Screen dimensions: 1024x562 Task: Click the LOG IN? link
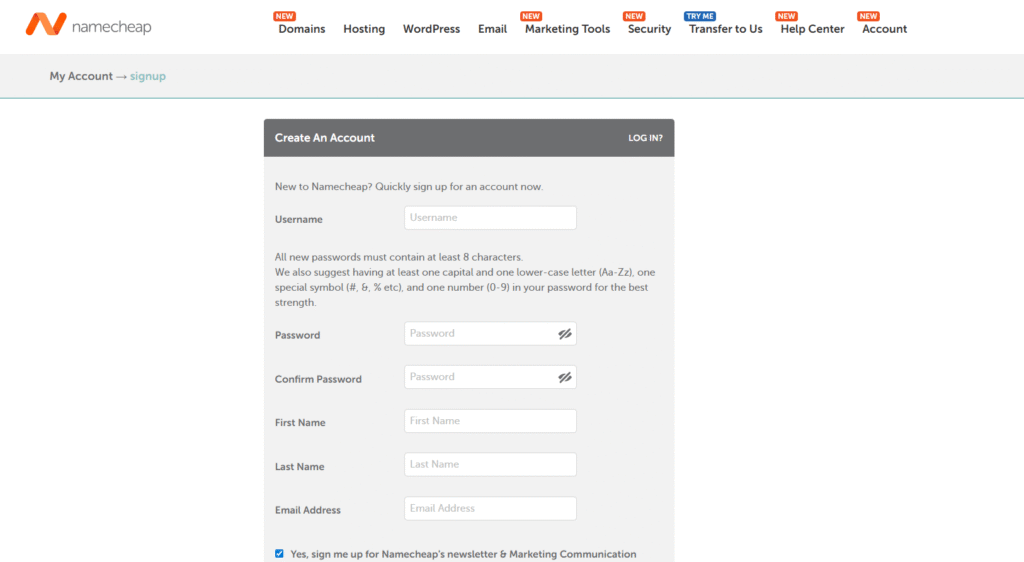[645, 138]
